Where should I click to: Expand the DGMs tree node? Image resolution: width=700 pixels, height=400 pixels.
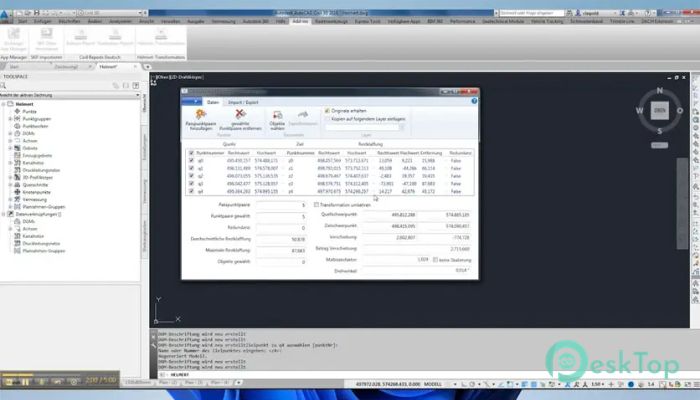[x=11, y=134]
